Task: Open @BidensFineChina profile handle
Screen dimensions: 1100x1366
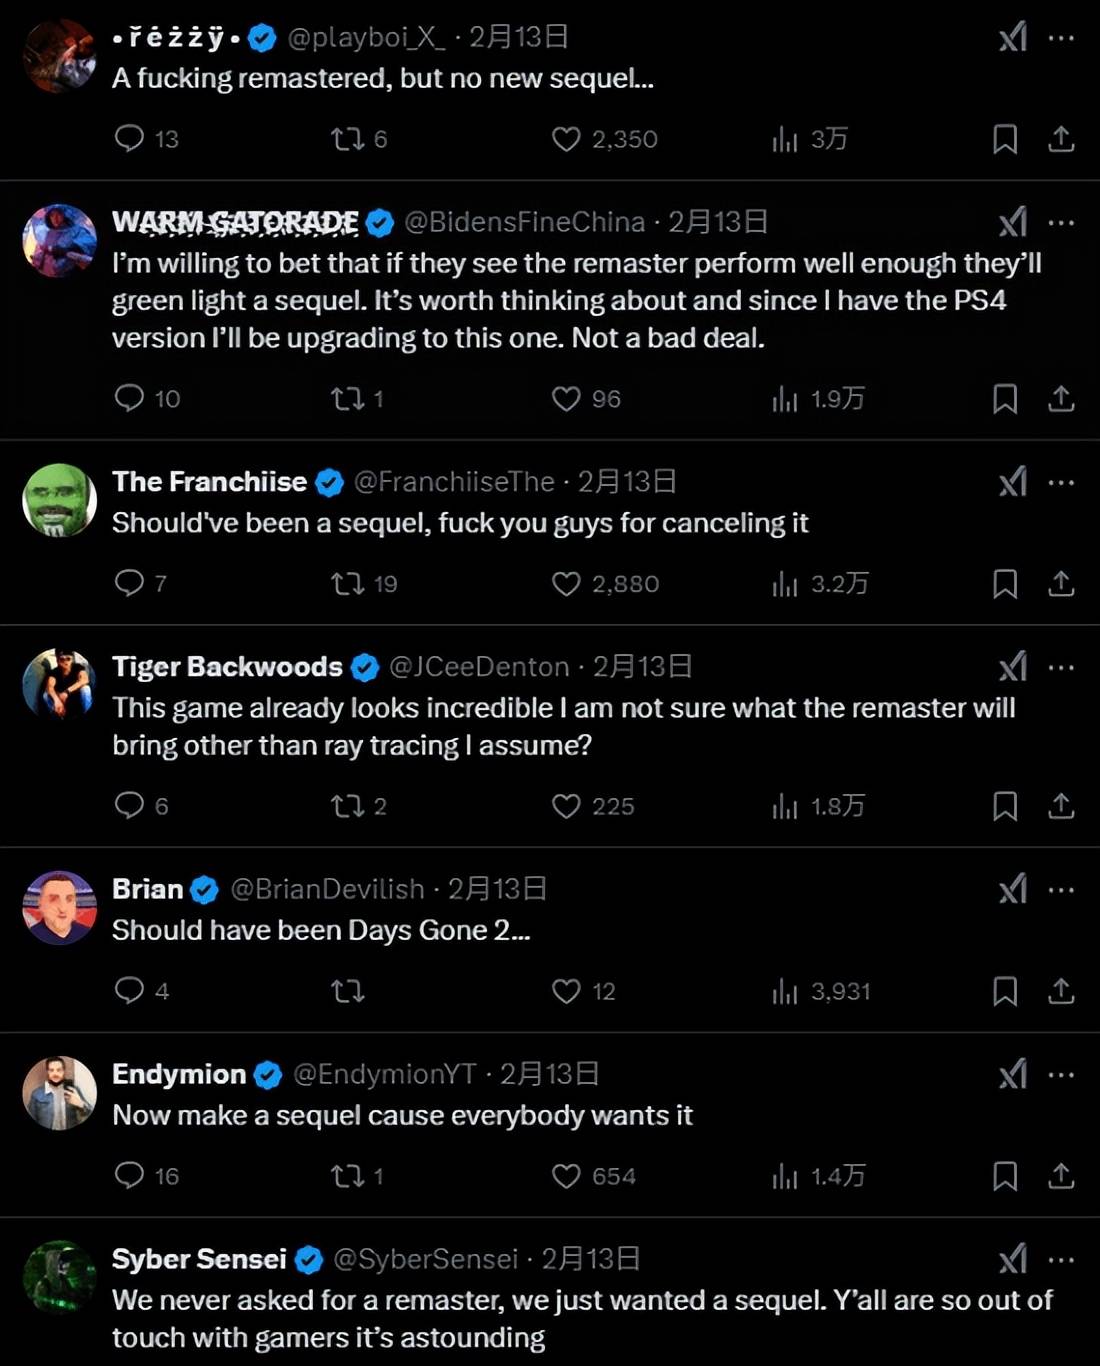Action: [x=524, y=222]
